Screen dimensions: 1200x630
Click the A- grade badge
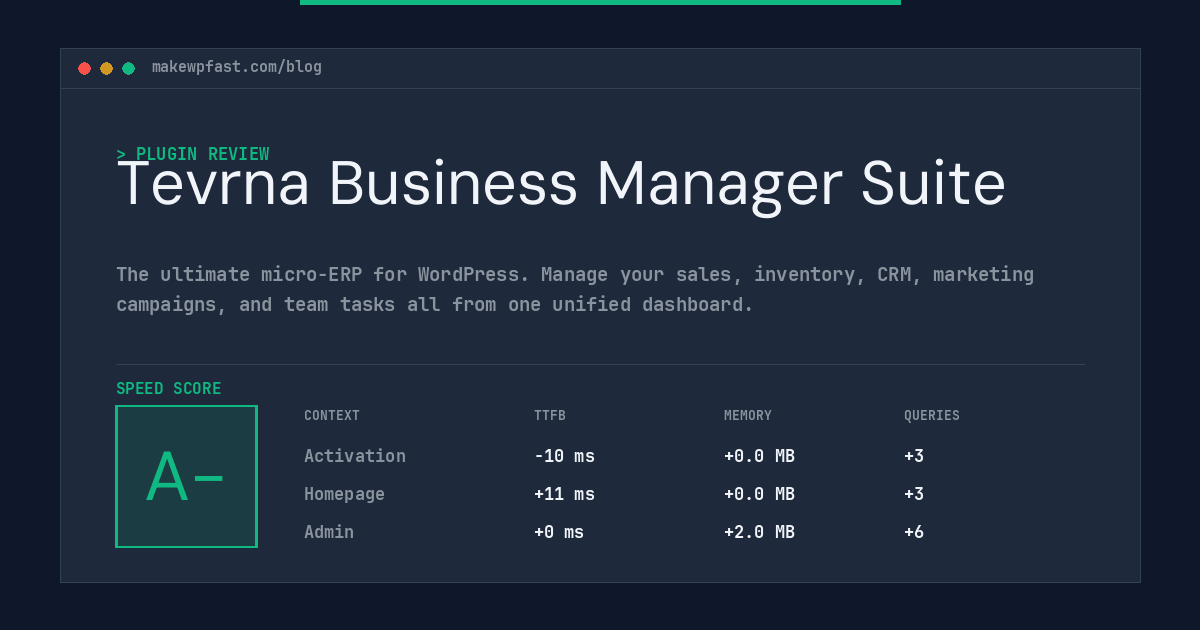[x=186, y=476]
